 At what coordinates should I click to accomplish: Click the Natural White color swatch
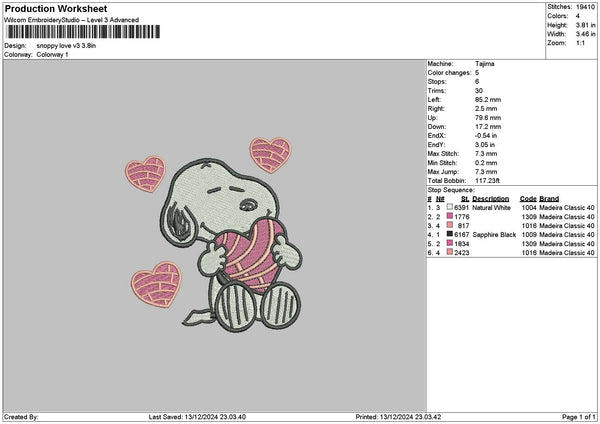tap(450, 207)
